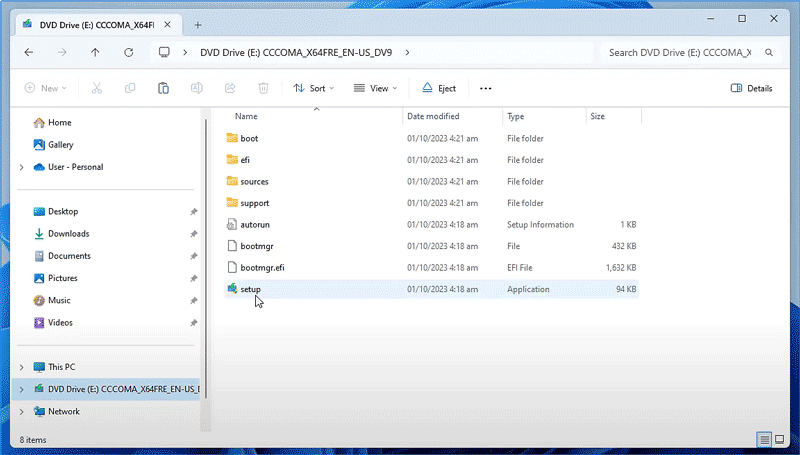Expand the This PC tree node
Screen dimensions: 800x455
point(21,367)
